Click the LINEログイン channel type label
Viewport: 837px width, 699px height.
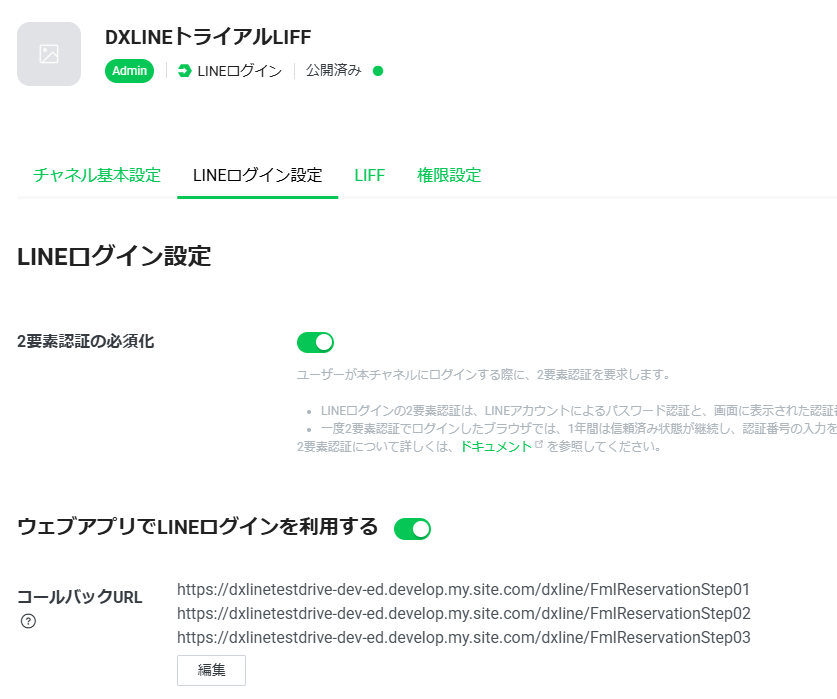pyautogui.click(x=237, y=71)
